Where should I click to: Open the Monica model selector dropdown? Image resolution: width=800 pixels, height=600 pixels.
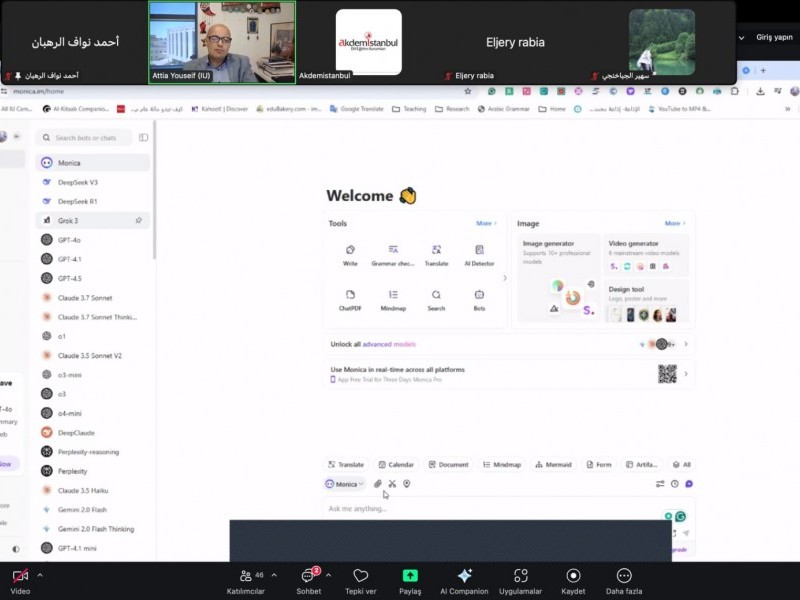click(x=345, y=484)
